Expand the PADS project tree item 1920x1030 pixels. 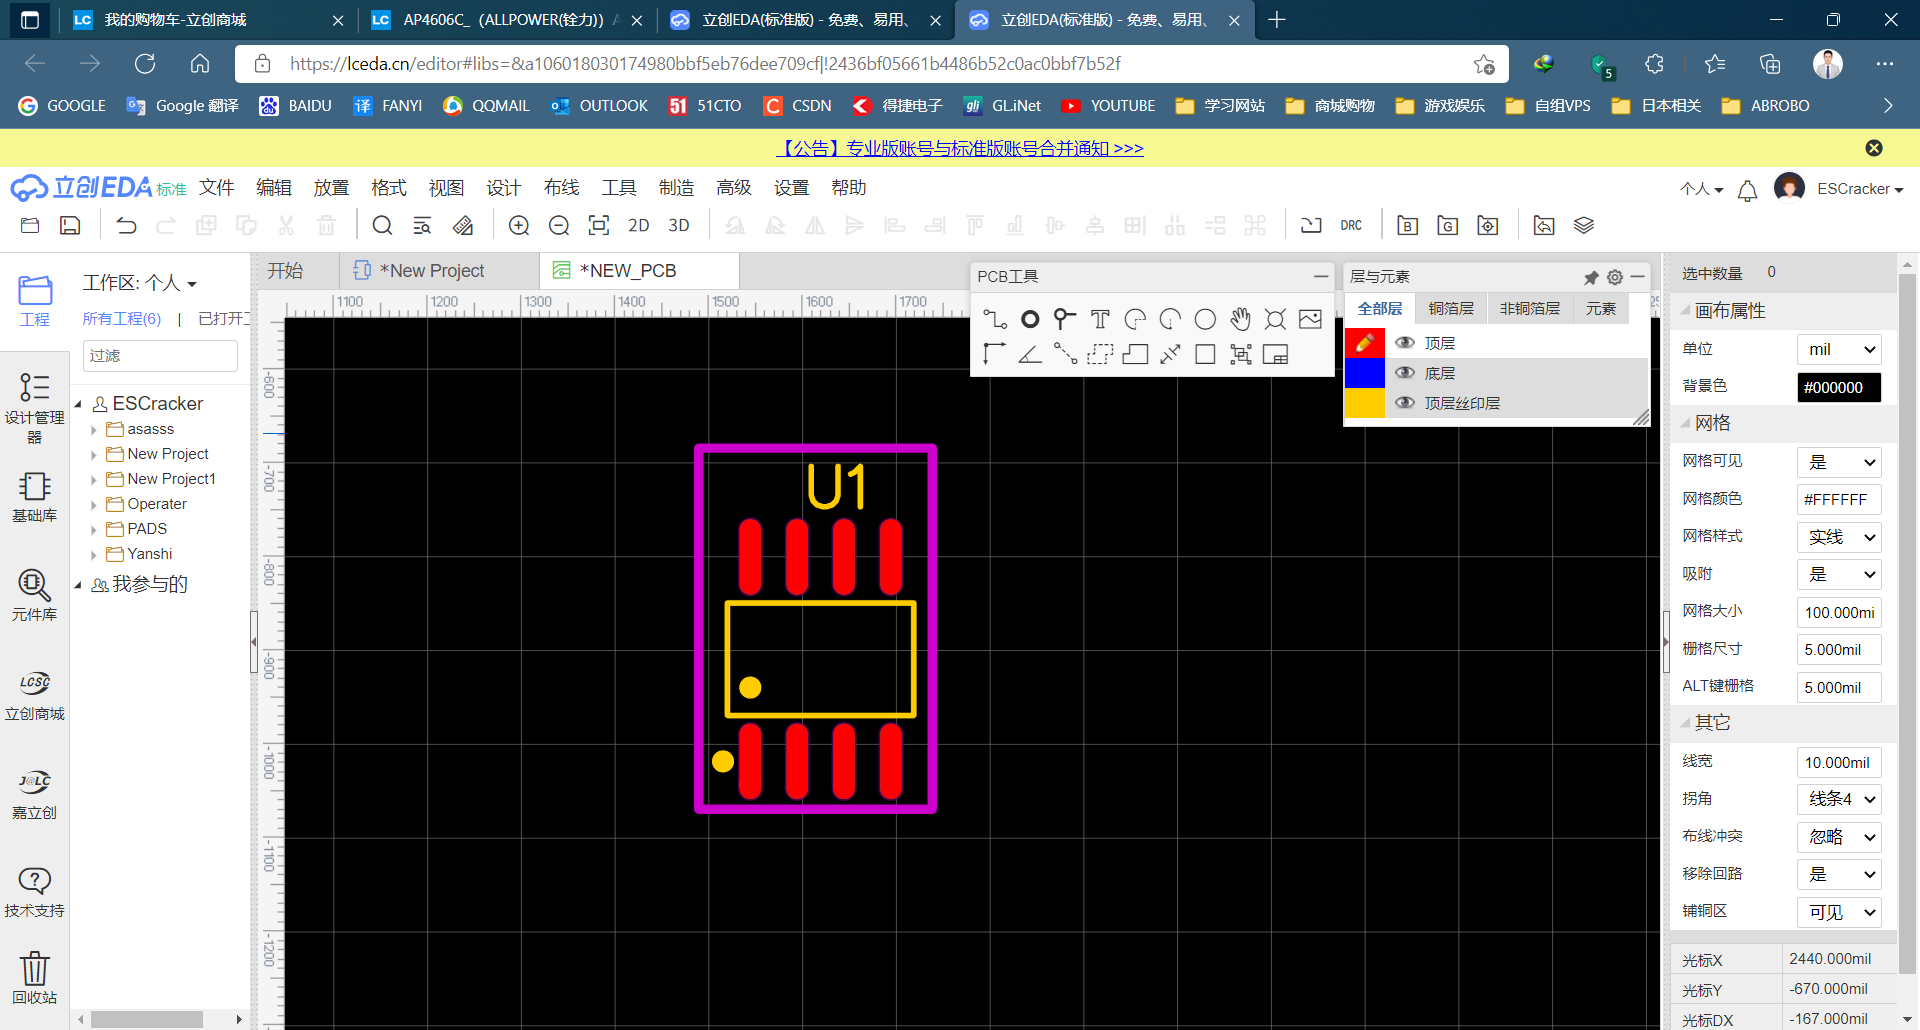point(95,529)
